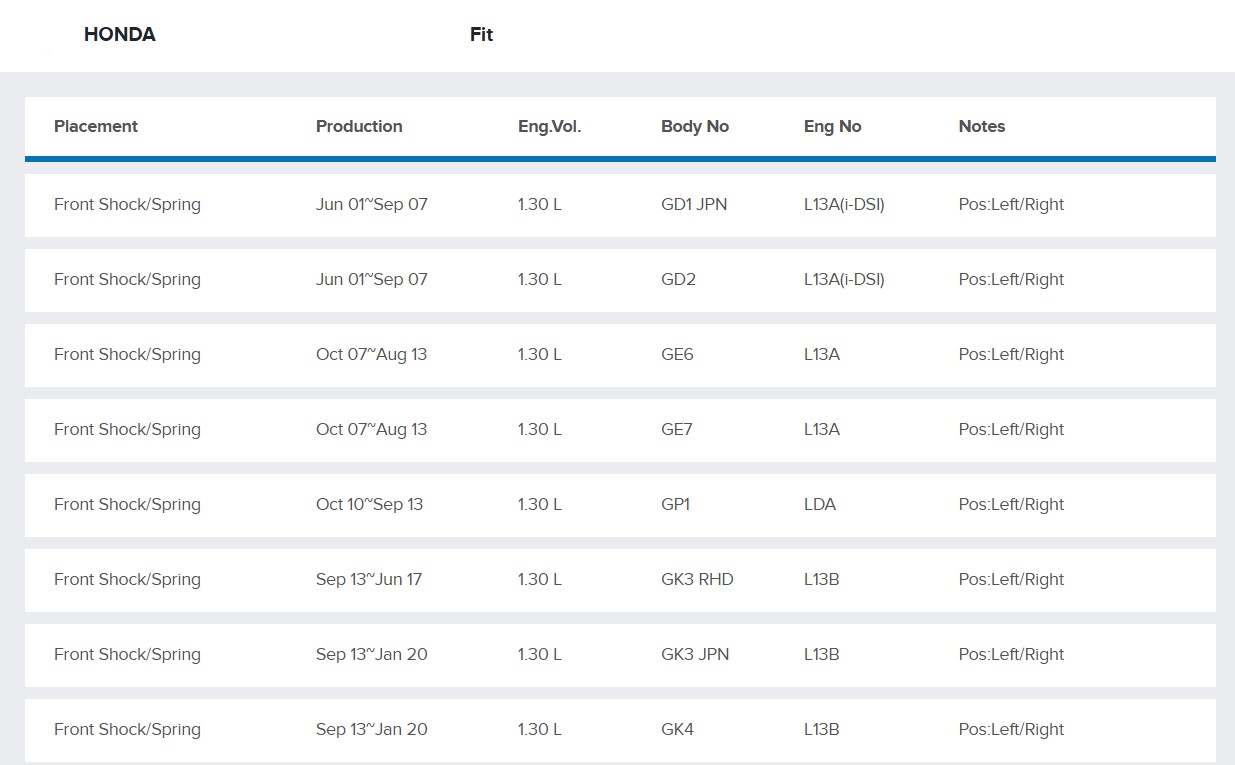Click the GP1 body number cell
The width and height of the screenshot is (1235, 765).
(675, 505)
